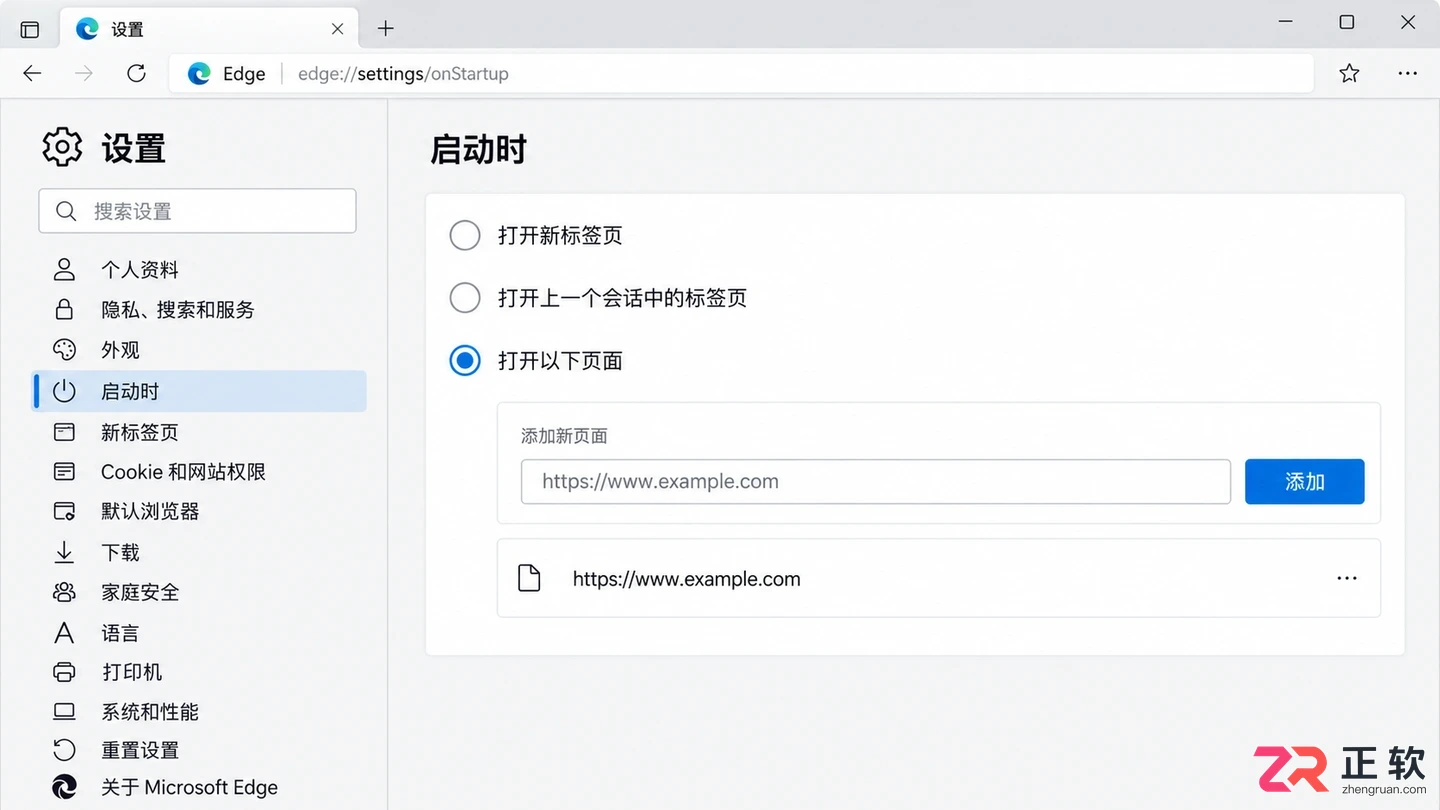
Task: Open 默认浏览器 settings section
Action: pyautogui.click(x=200, y=511)
